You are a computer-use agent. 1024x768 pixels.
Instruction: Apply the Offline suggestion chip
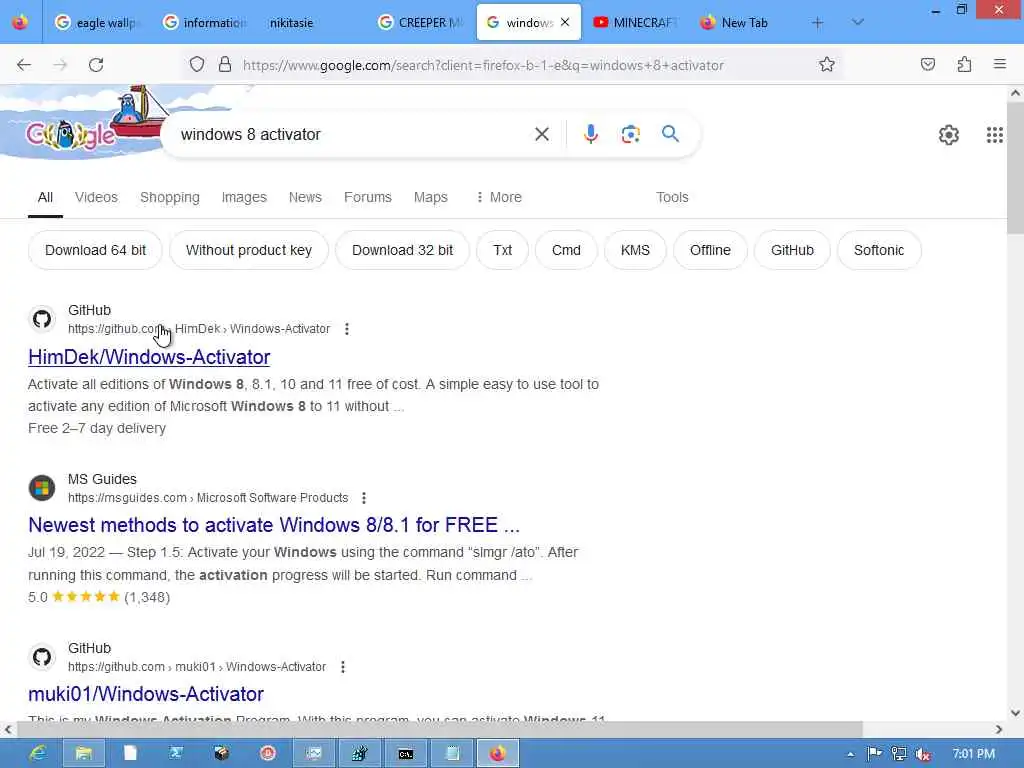710,250
